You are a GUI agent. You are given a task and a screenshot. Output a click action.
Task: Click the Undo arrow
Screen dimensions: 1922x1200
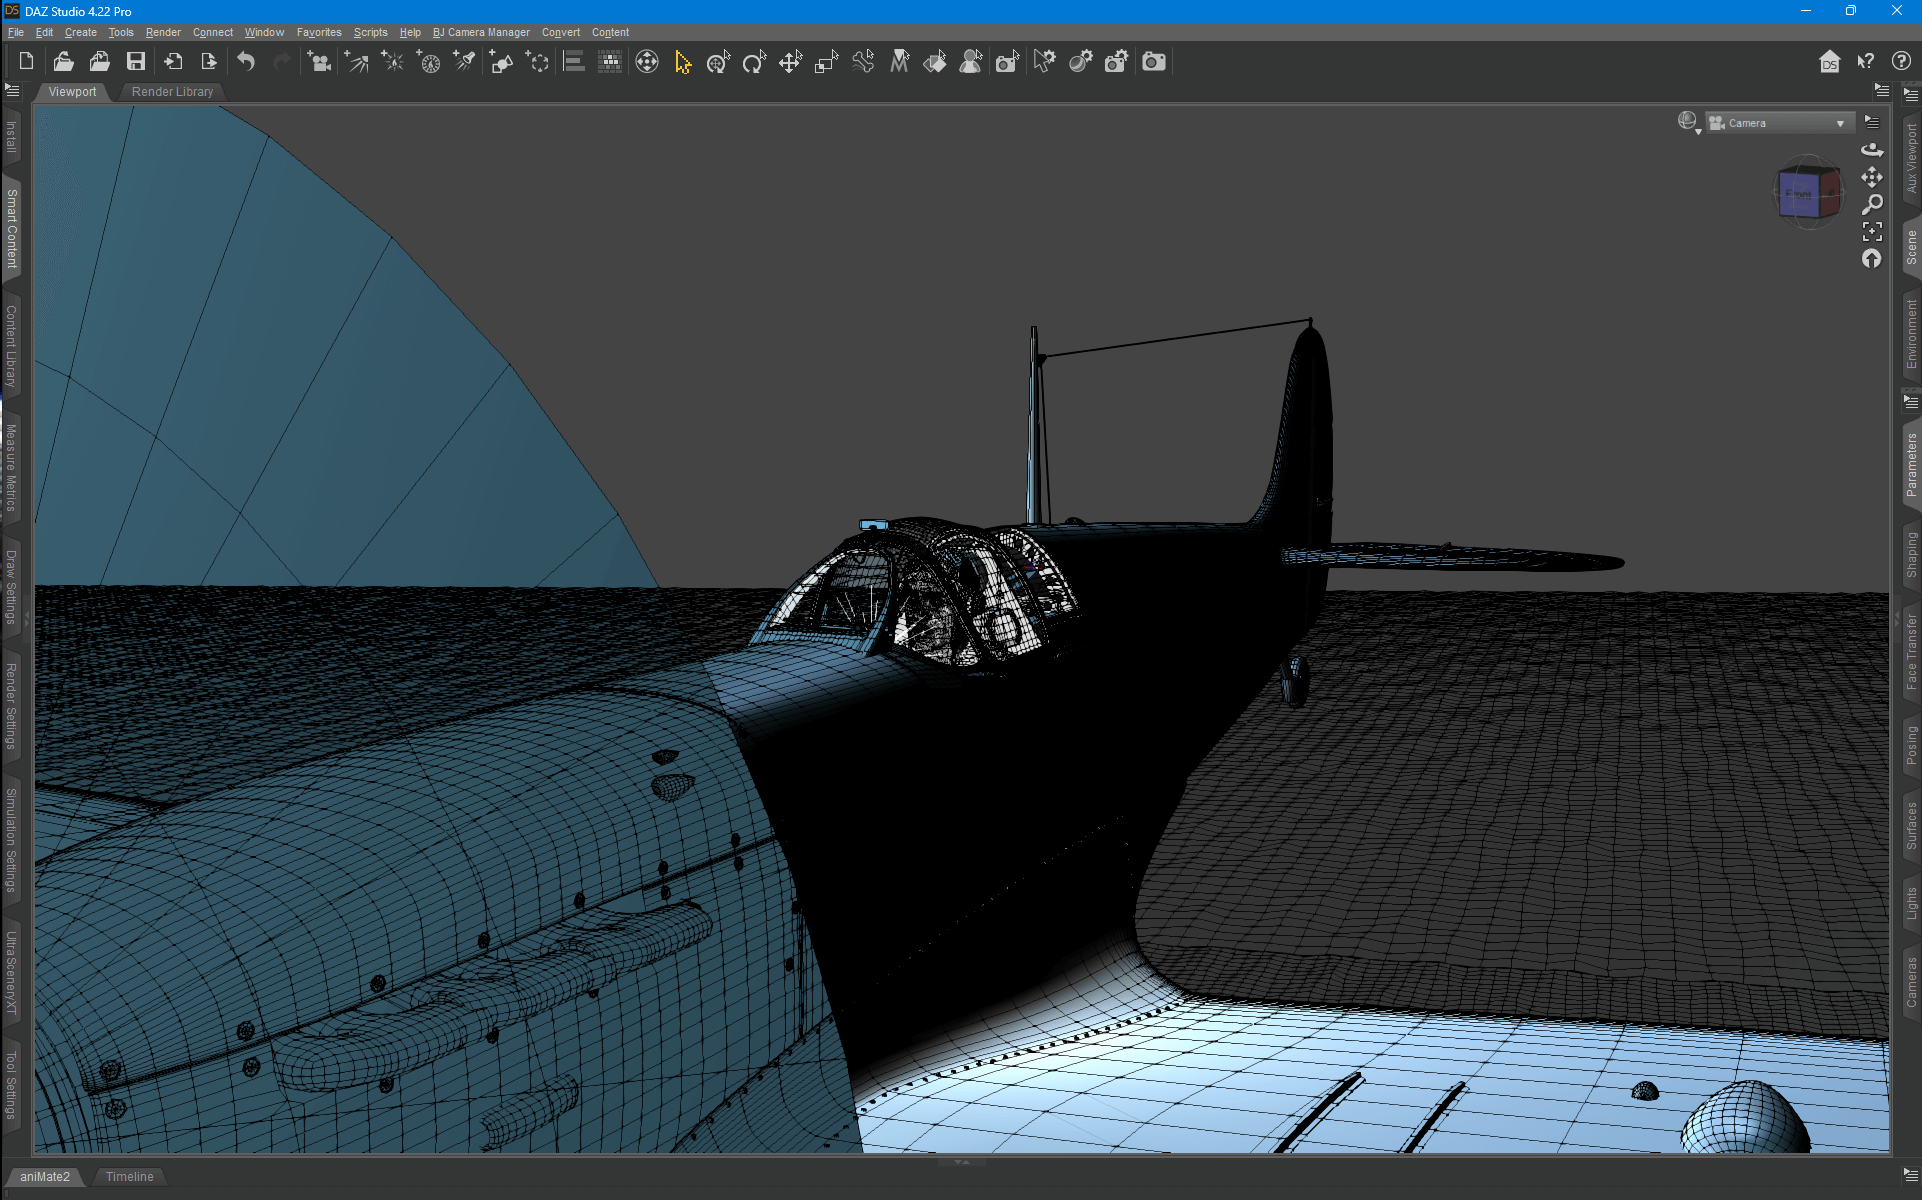pyautogui.click(x=246, y=62)
